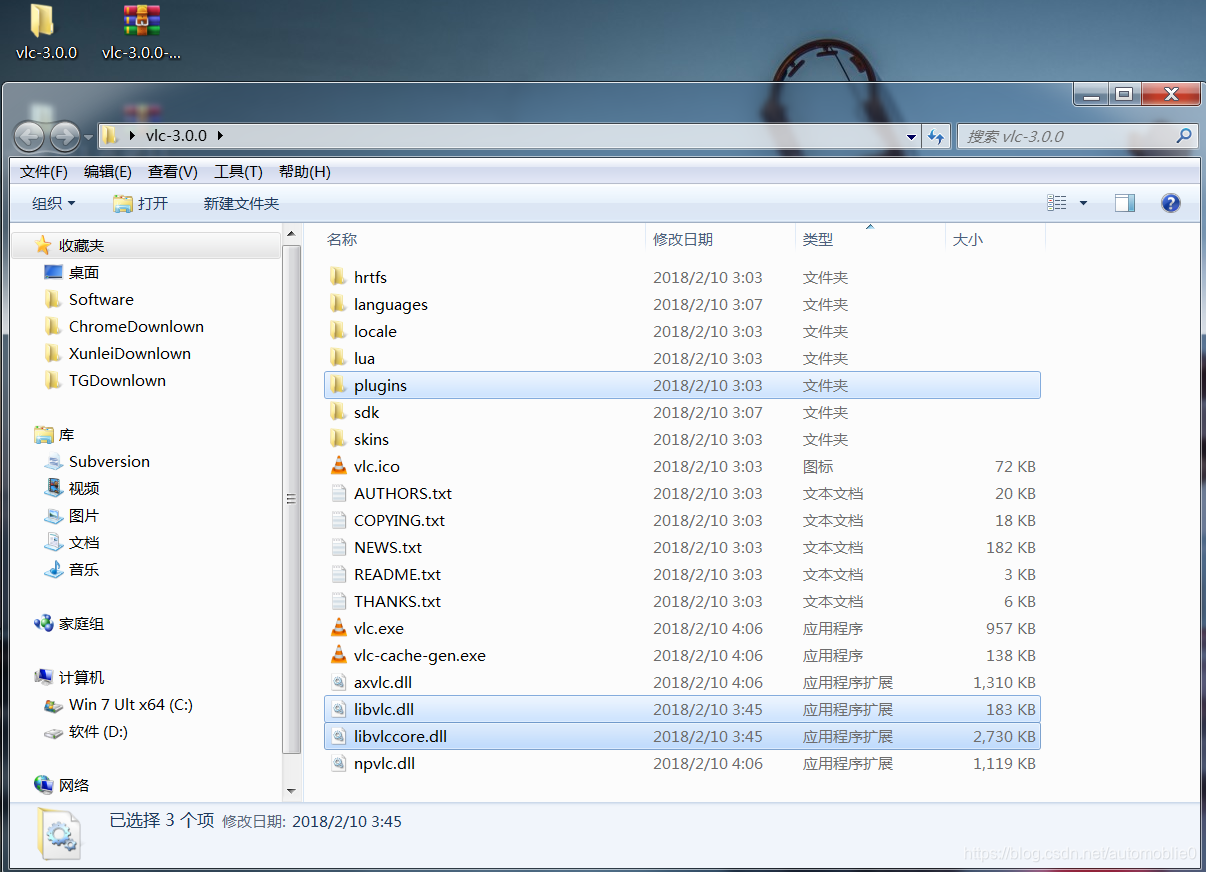Select the axvlc.dll file icon

click(338, 682)
